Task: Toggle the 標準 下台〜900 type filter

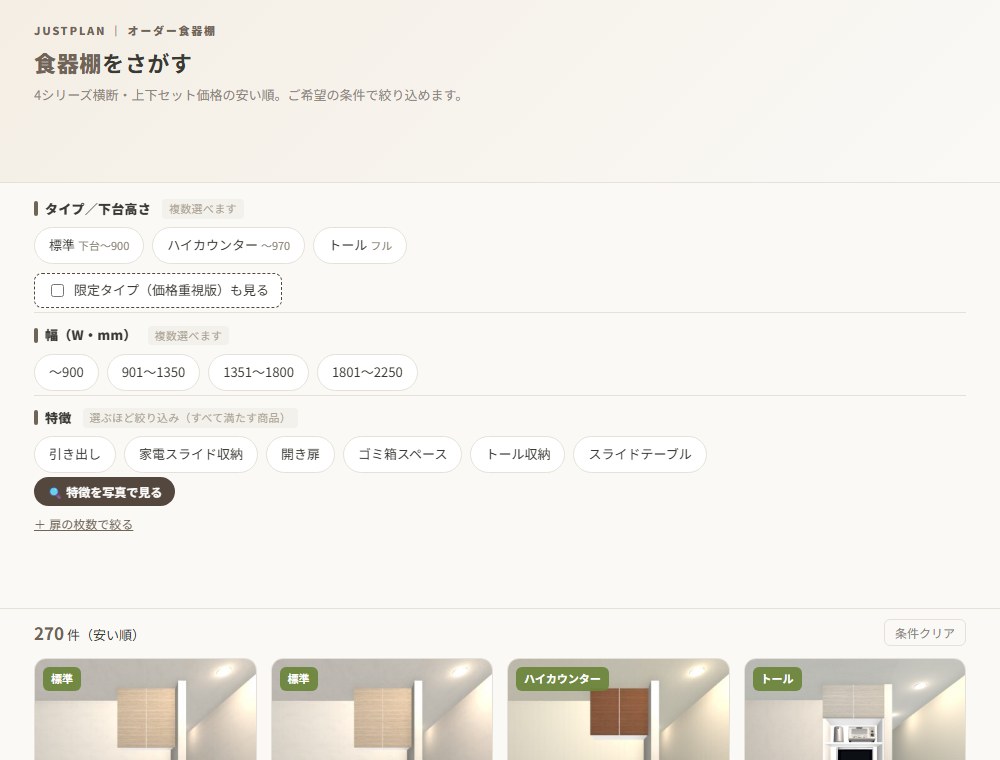Action: (89, 245)
